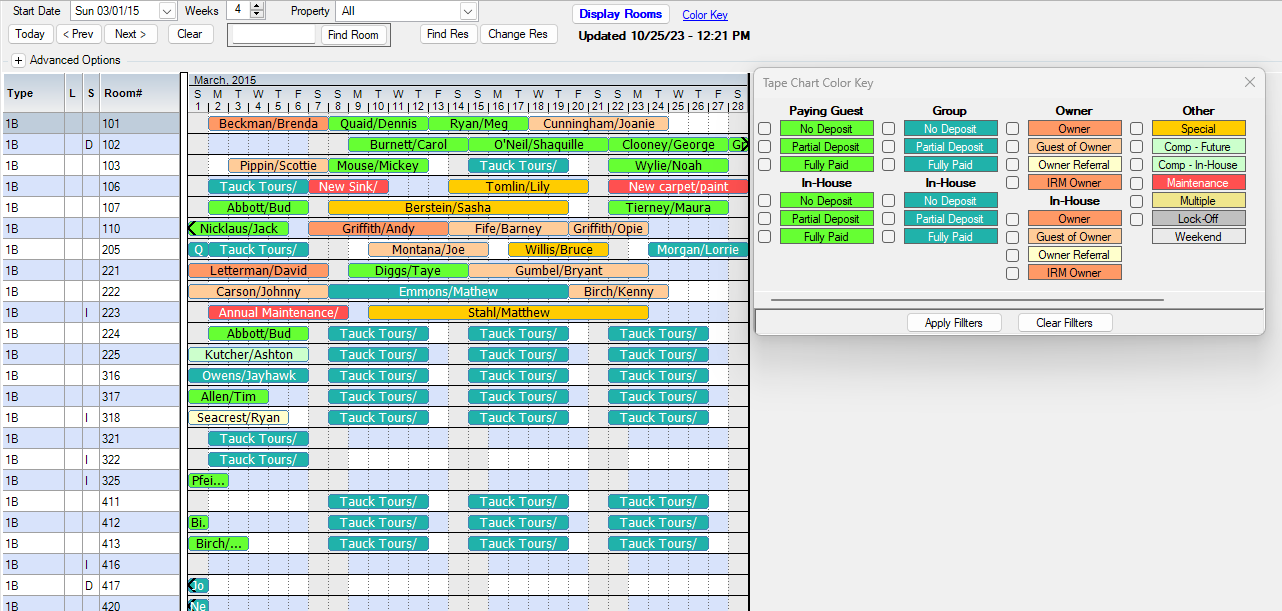This screenshot has height=611, width=1282.
Task: Increase Weeks with the up stepper arrow
Action: pyautogui.click(x=257, y=6)
